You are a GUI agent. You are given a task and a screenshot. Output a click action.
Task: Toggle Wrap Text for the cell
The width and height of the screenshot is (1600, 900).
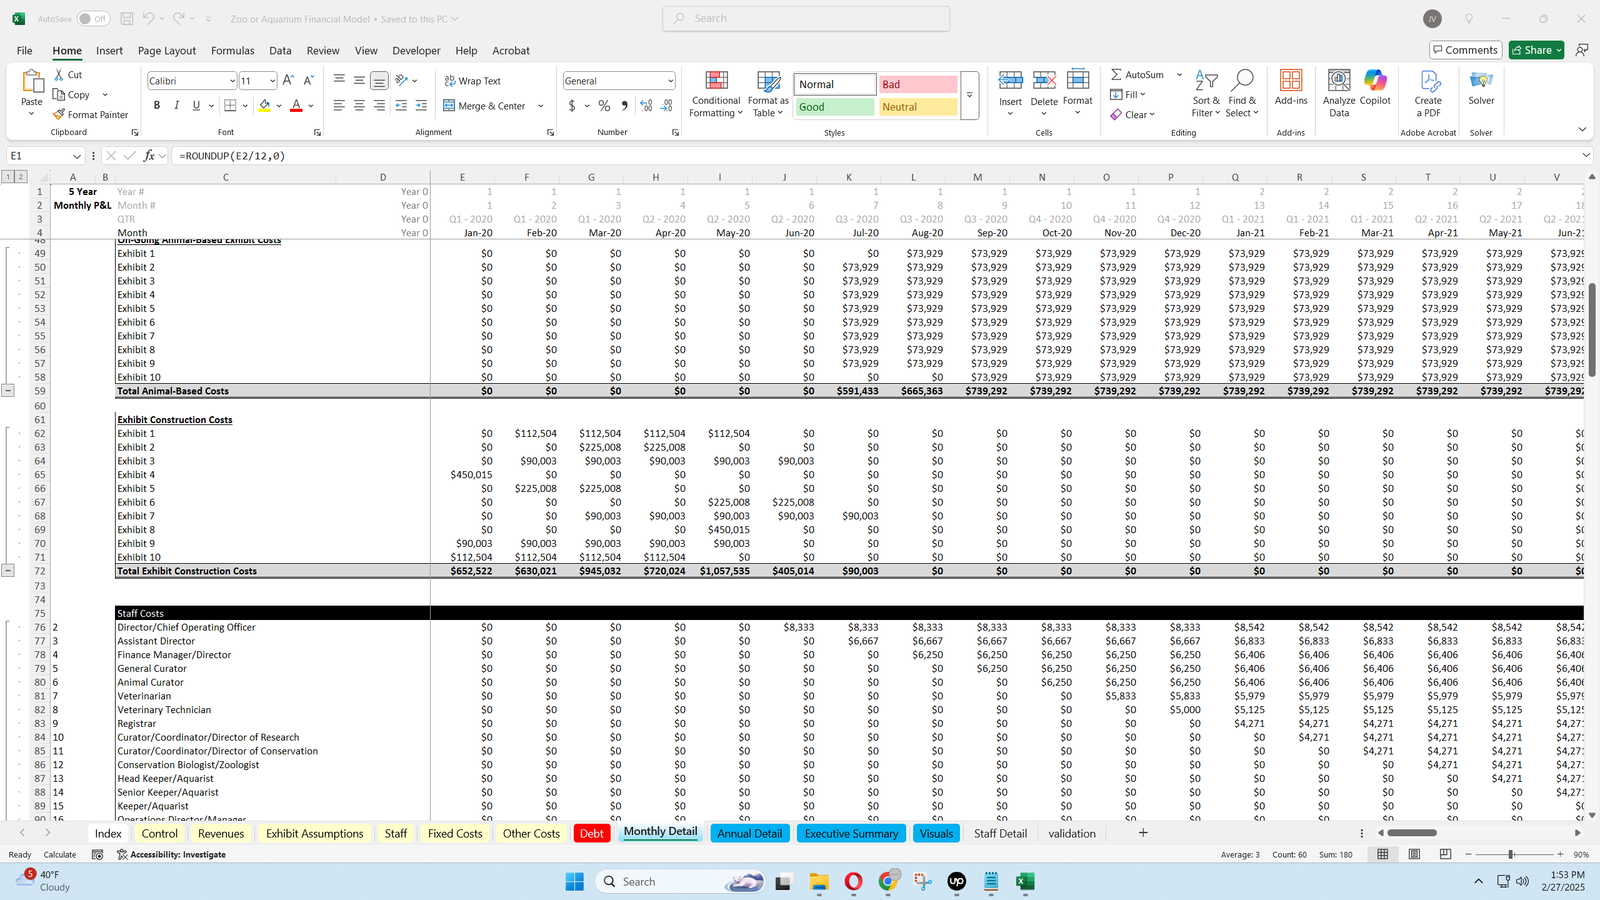tap(472, 81)
